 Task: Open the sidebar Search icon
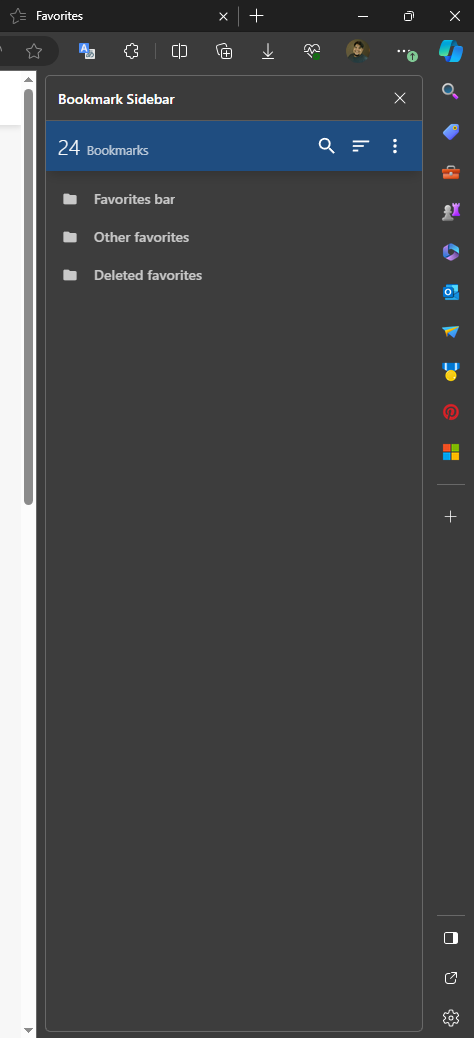(x=451, y=91)
